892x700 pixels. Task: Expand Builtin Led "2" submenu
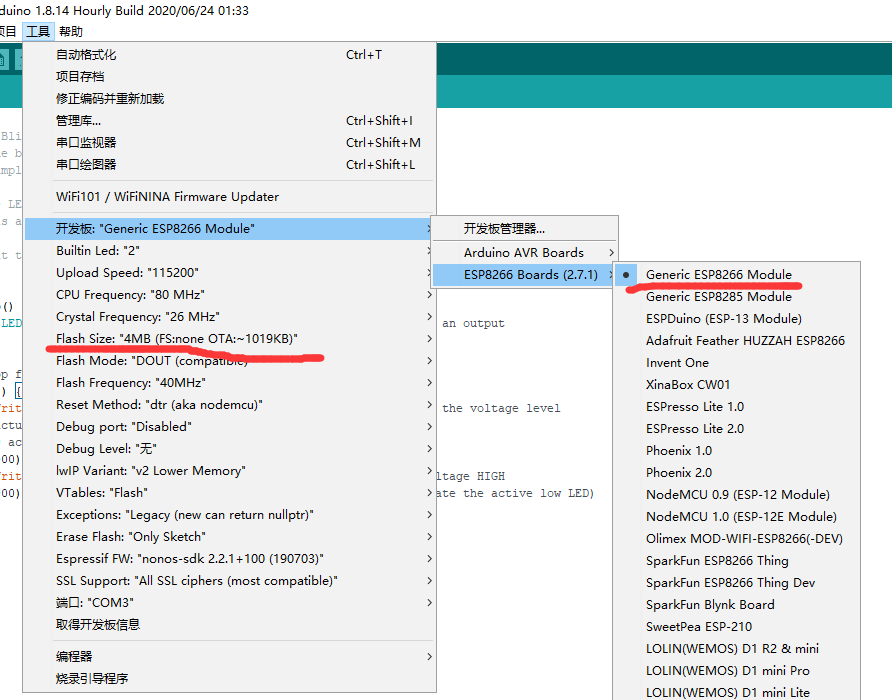[230, 250]
